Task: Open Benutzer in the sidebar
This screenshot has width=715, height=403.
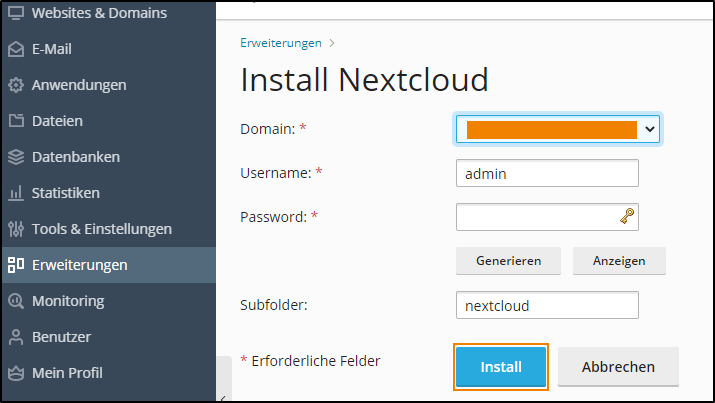Action: pos(61,337)
